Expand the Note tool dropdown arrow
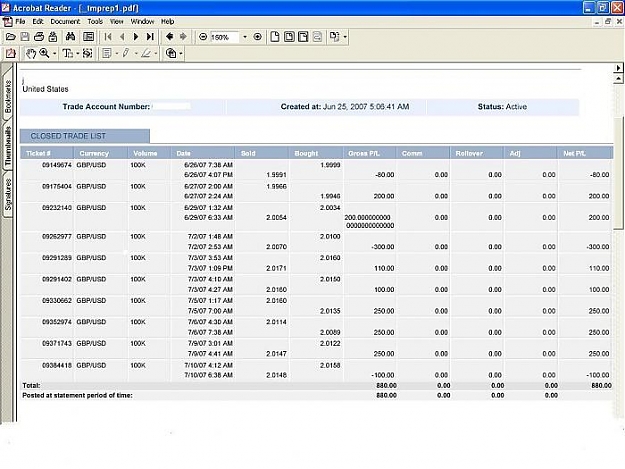 pos(117,53)
